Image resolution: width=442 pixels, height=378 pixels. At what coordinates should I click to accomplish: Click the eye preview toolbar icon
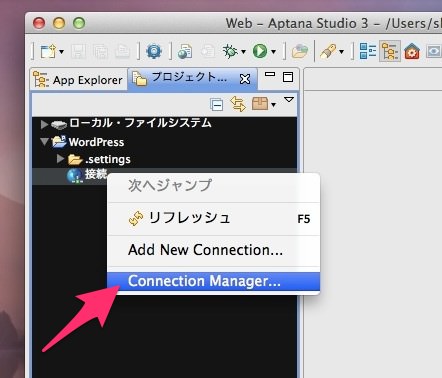point(434,52)
